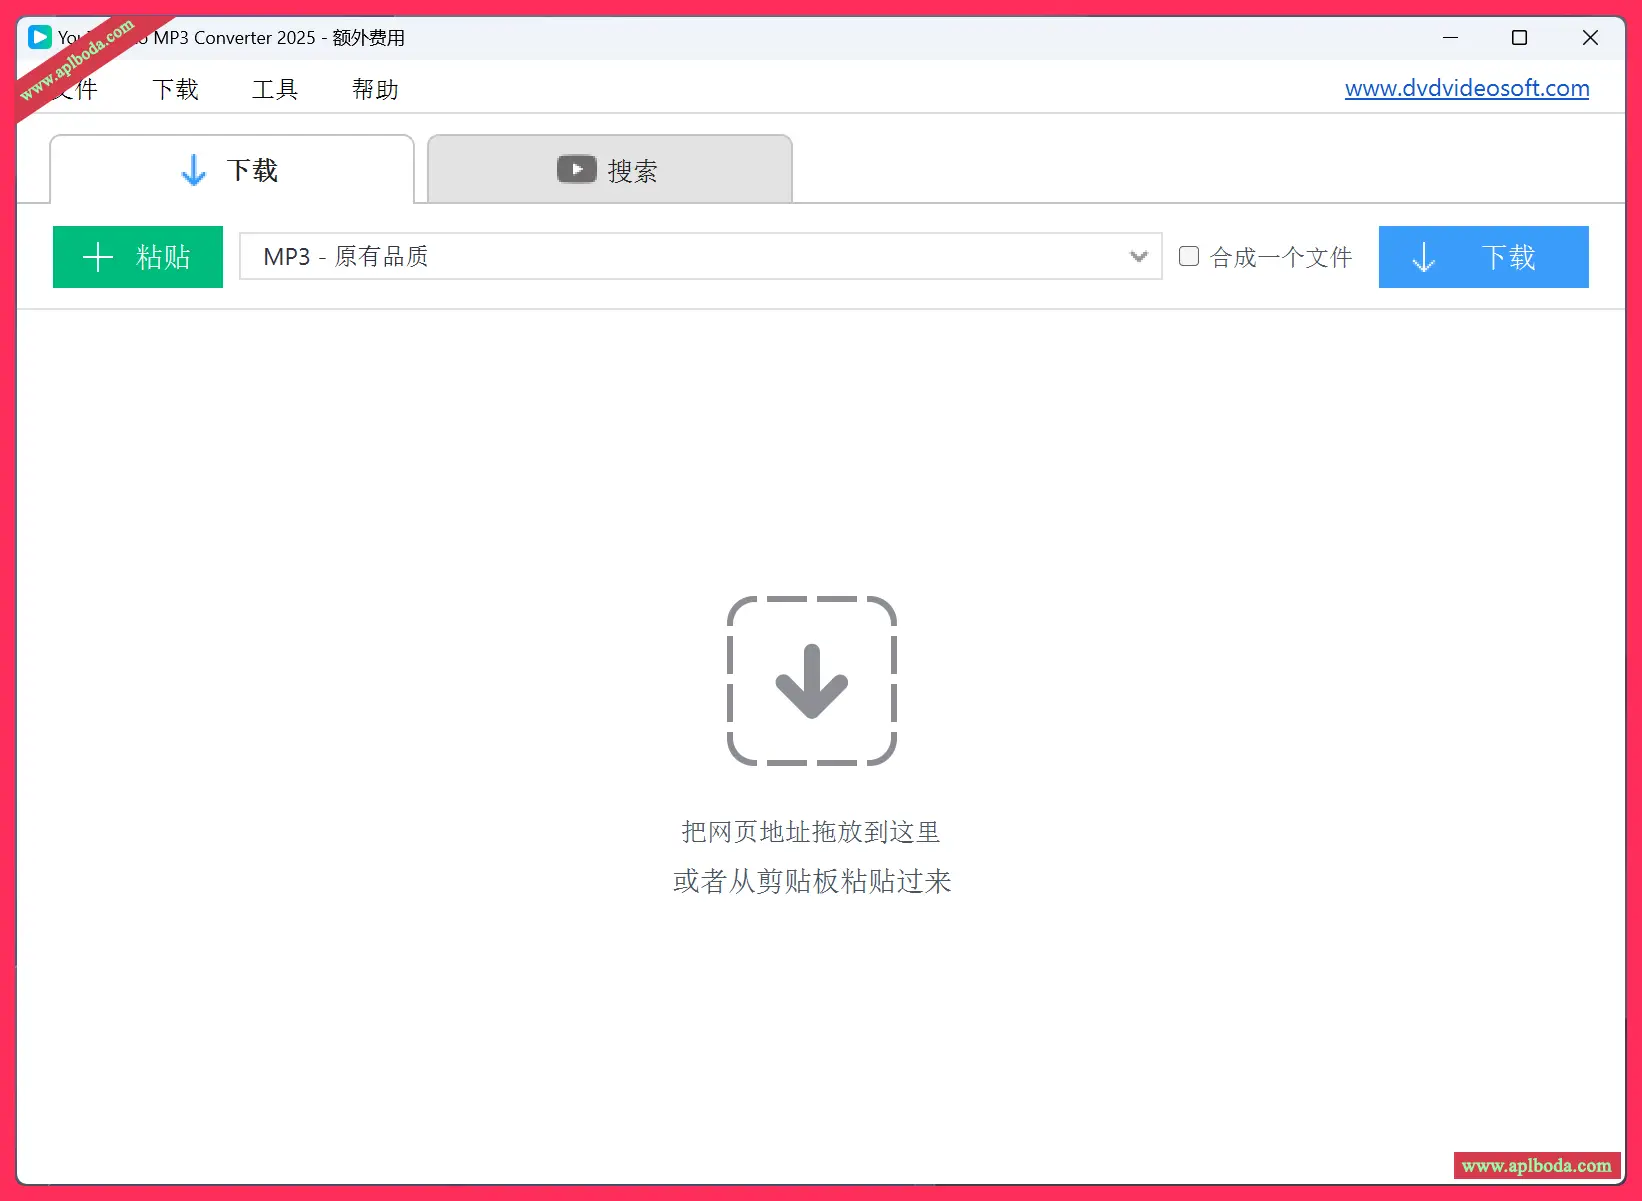1642x1201 pixels.
Task: Visit the www.dvdvideosoft.com link
Action: point(1466,88)
